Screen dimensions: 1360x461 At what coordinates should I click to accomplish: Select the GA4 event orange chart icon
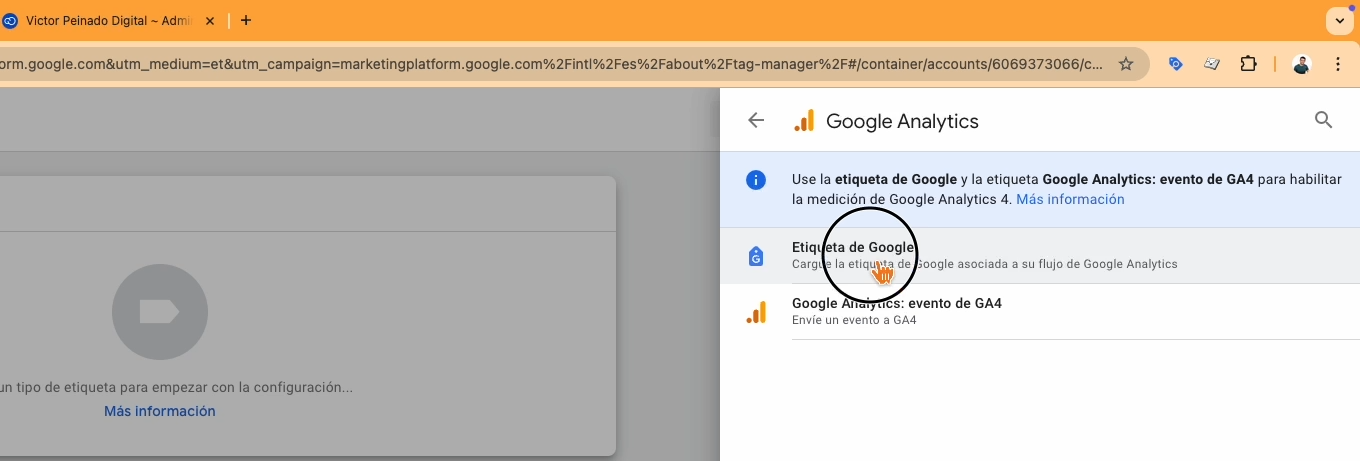pyautogui.click(x=756, y=312)
